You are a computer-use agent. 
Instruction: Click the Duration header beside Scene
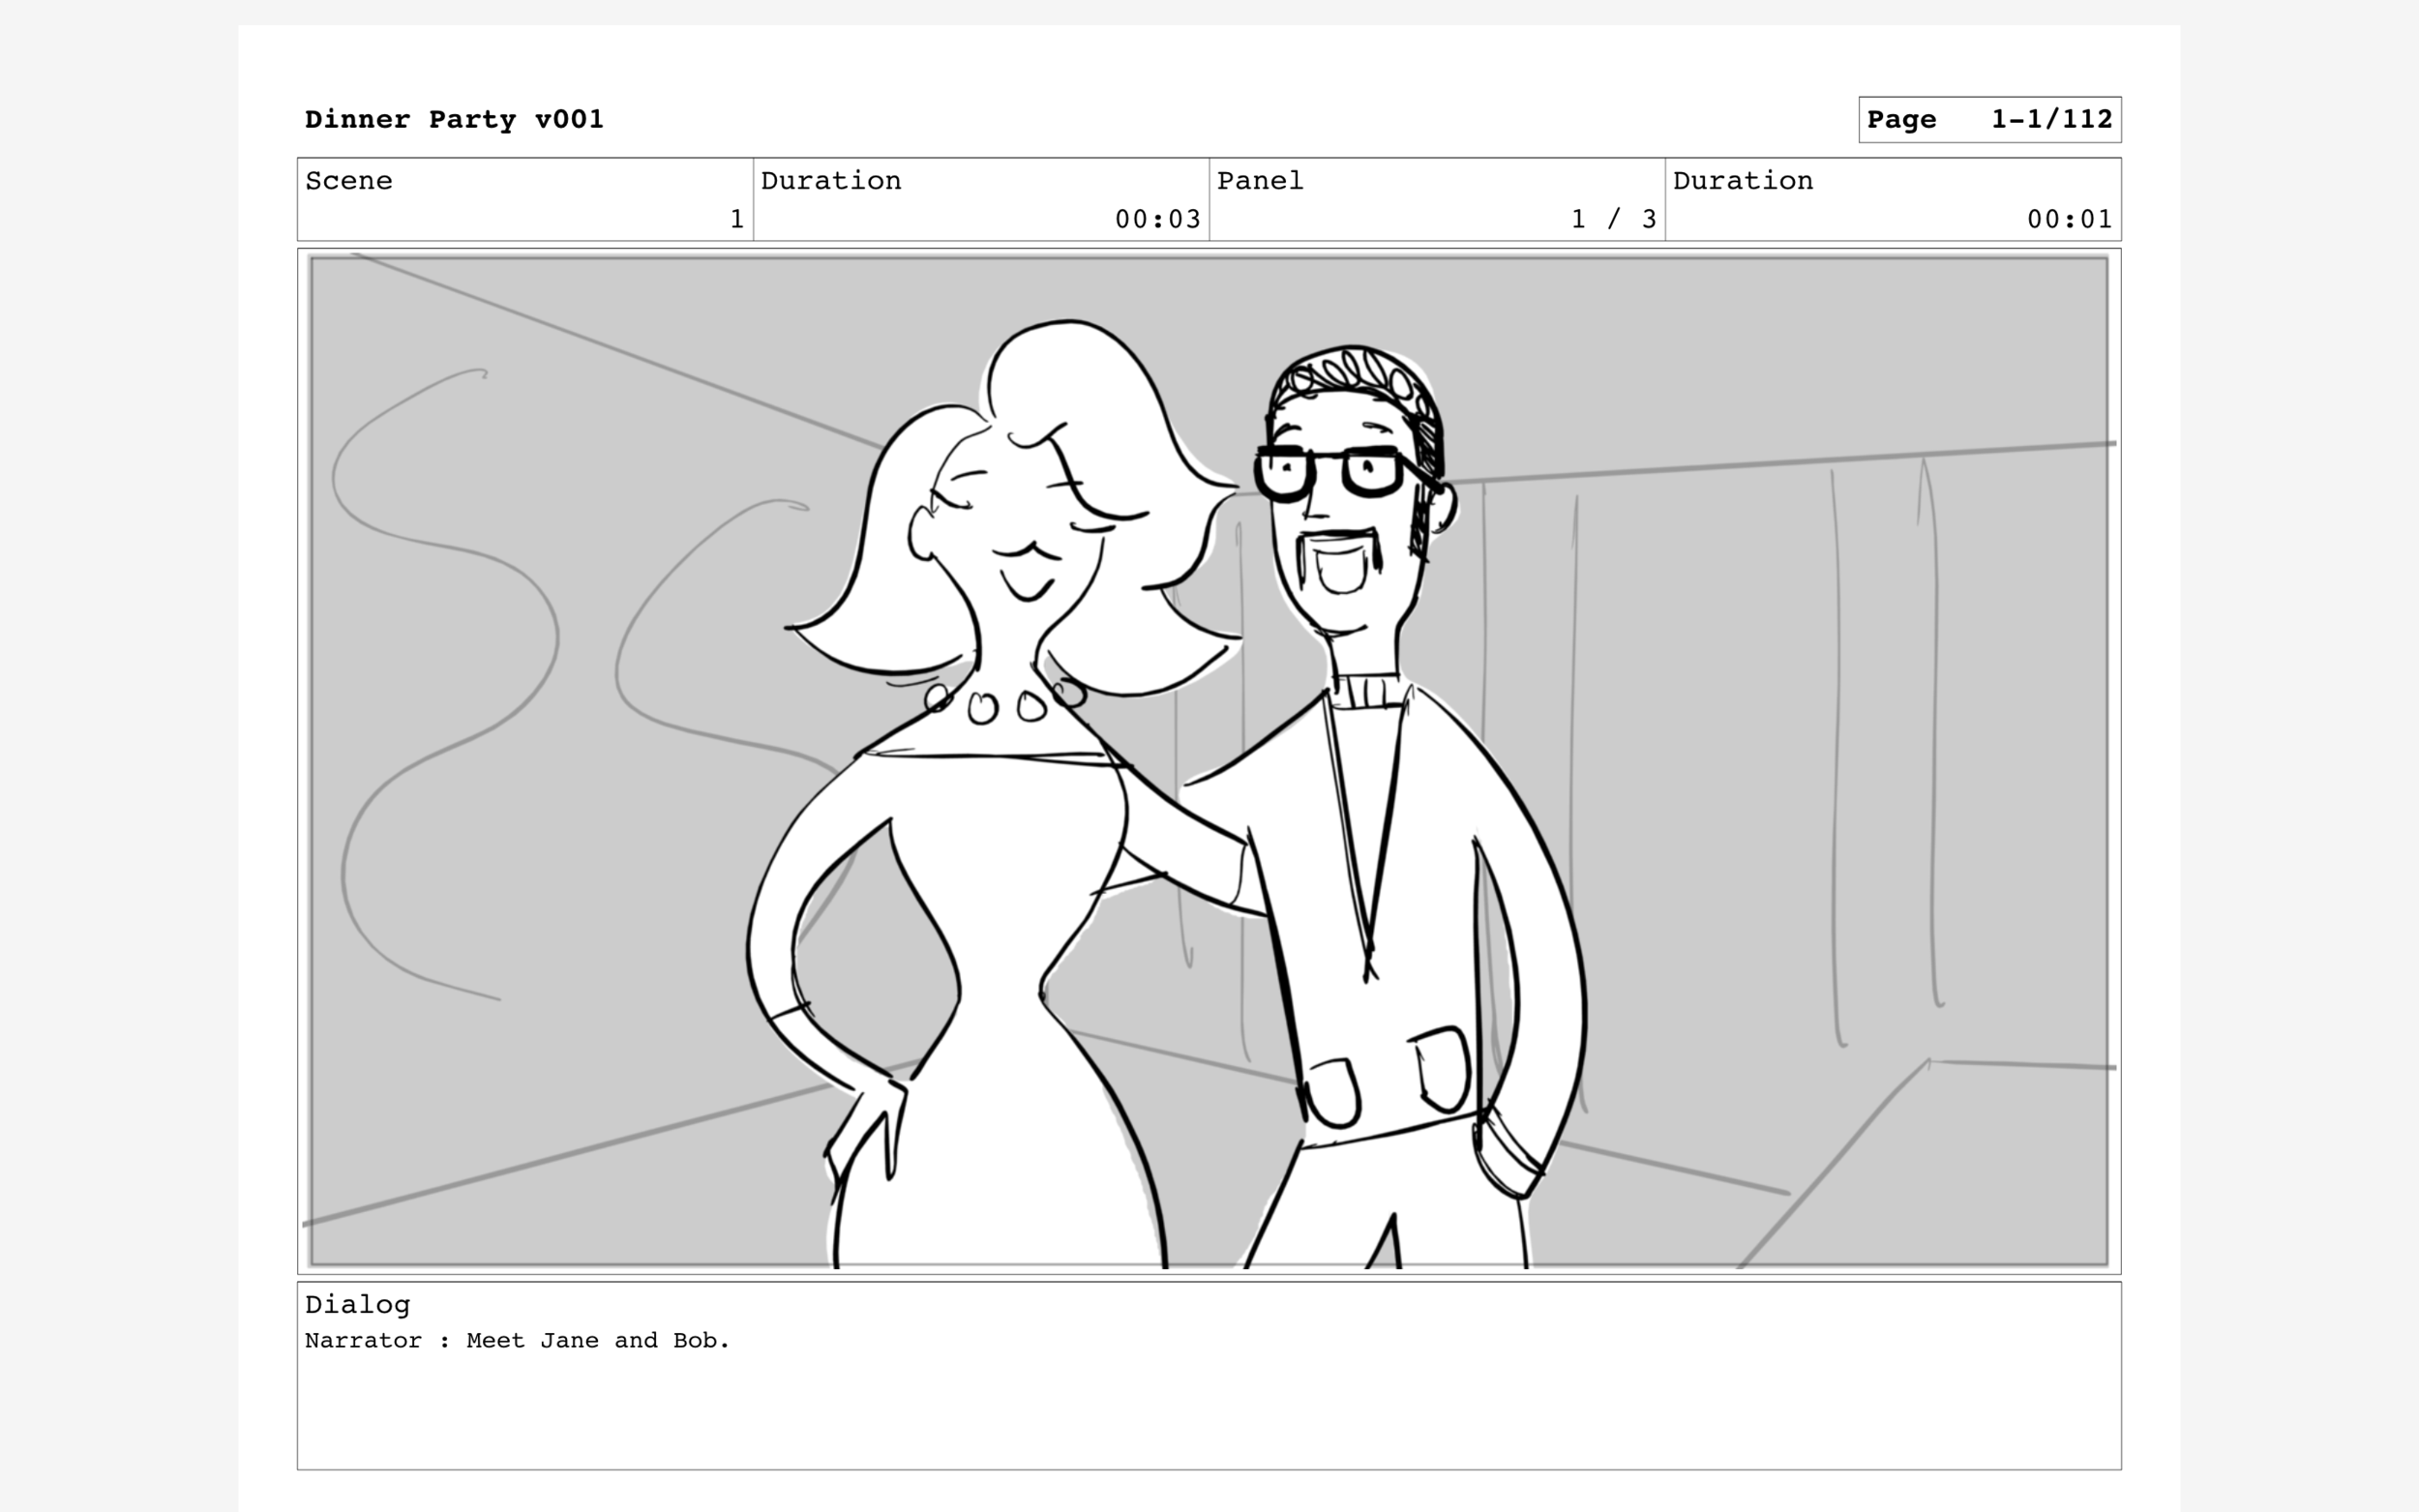[830, 181]
